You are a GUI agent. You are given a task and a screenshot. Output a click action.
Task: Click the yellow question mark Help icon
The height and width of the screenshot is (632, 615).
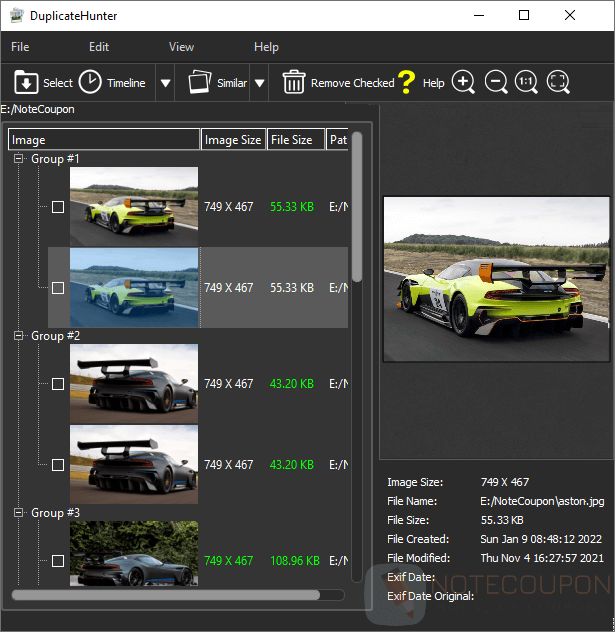pos(407,82)
